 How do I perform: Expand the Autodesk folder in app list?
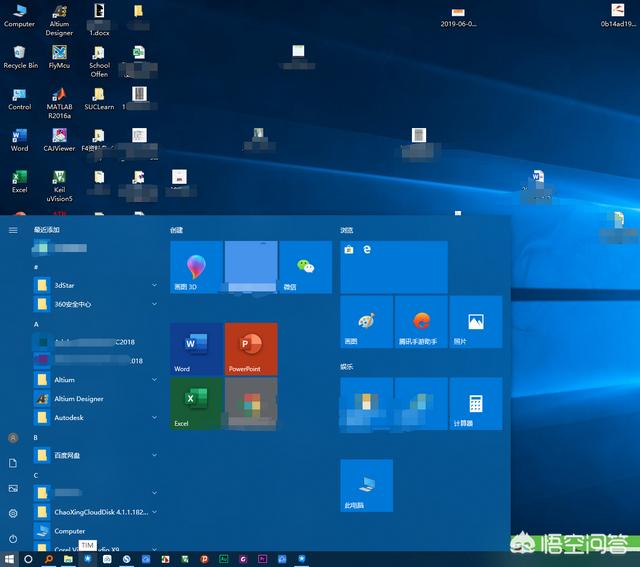(154, 417)
